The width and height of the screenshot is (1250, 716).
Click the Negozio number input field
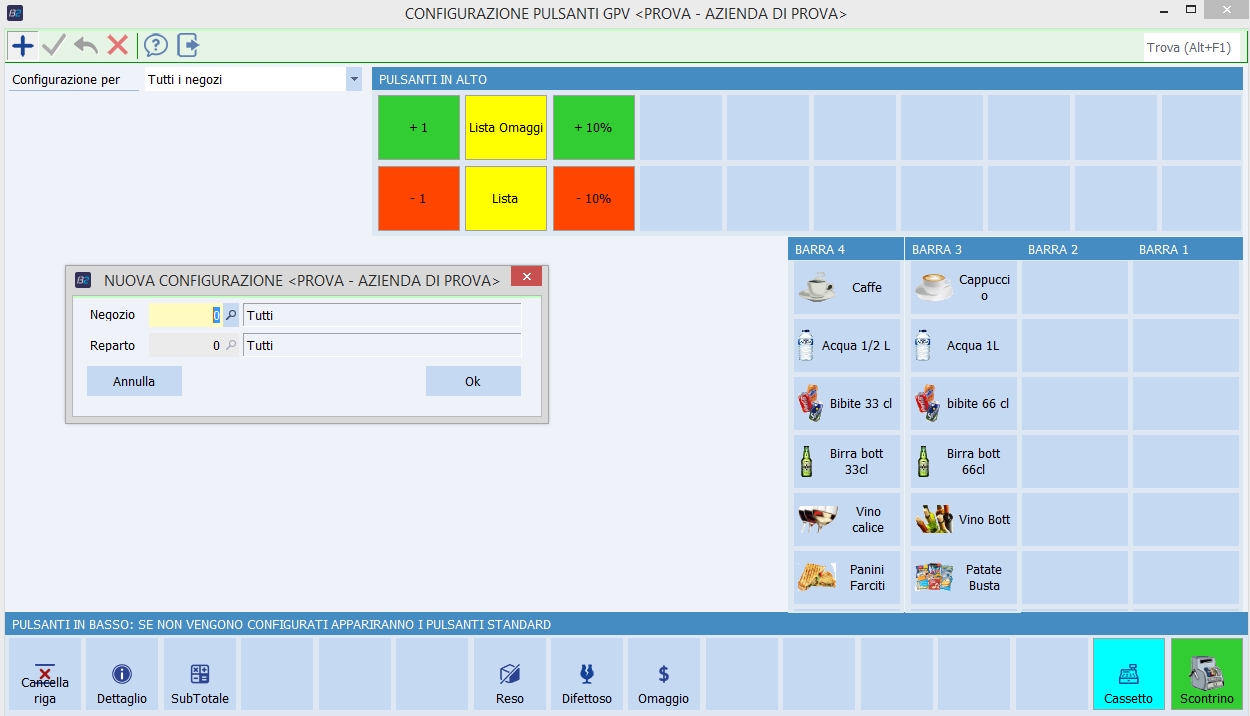[185, 315]
